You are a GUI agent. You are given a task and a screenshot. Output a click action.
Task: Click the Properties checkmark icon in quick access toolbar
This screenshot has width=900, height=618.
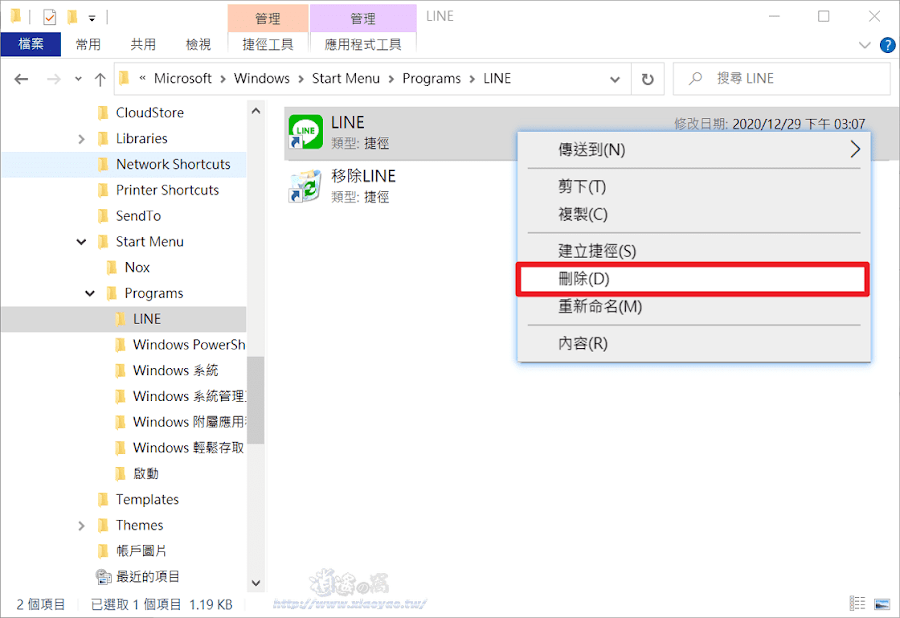50,17
